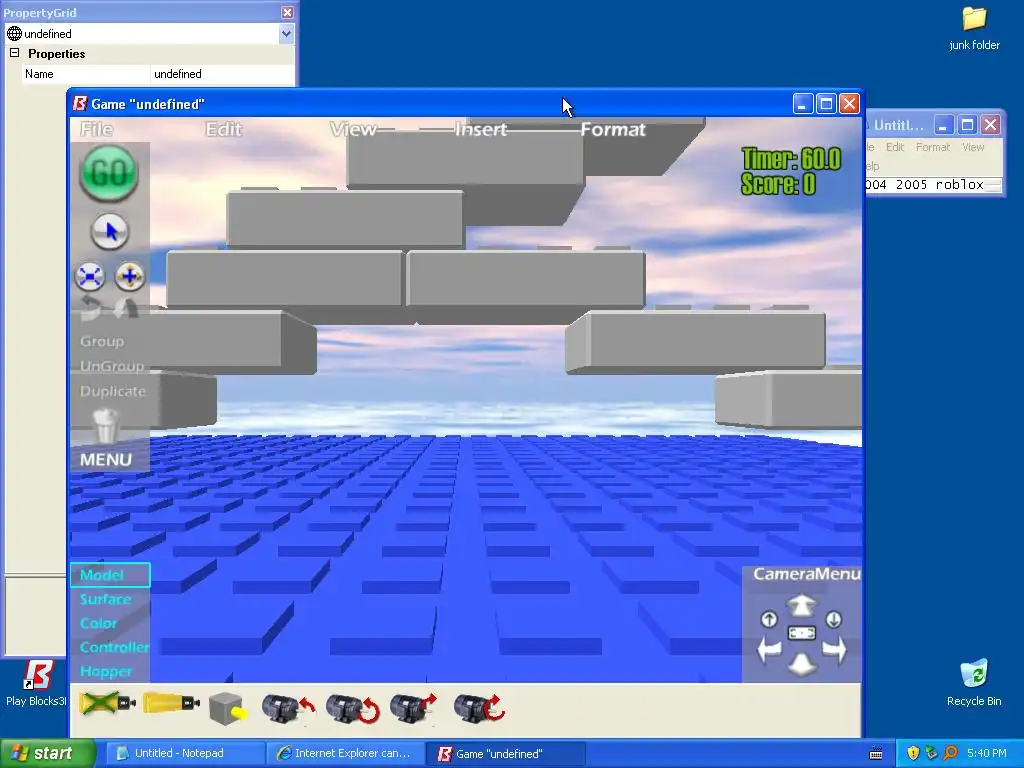This screenshot has height=768, width=1024.
Task: Click the camera tilt-down circled arrow
Action: pos(833,618)
